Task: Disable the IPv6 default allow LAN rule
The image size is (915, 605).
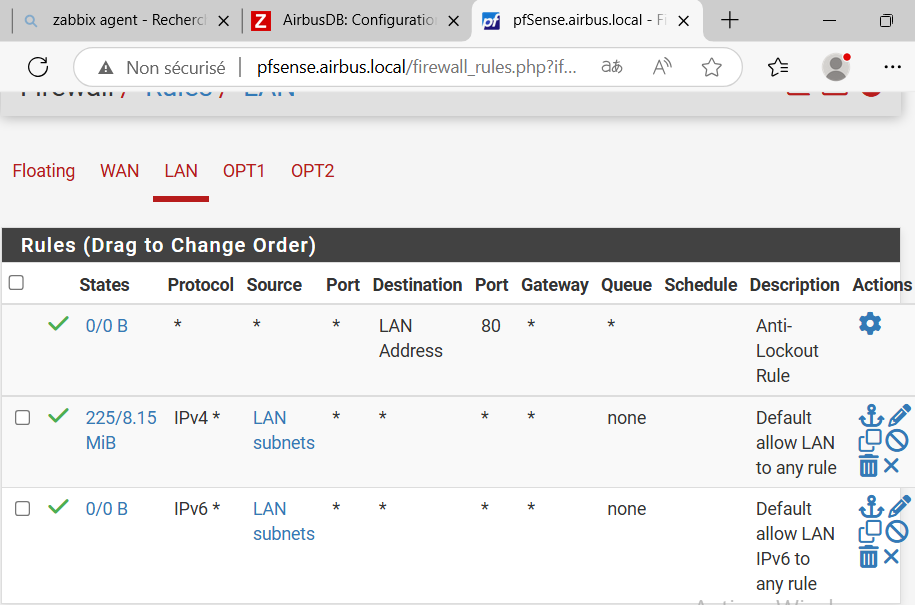Action: point(897,531)
